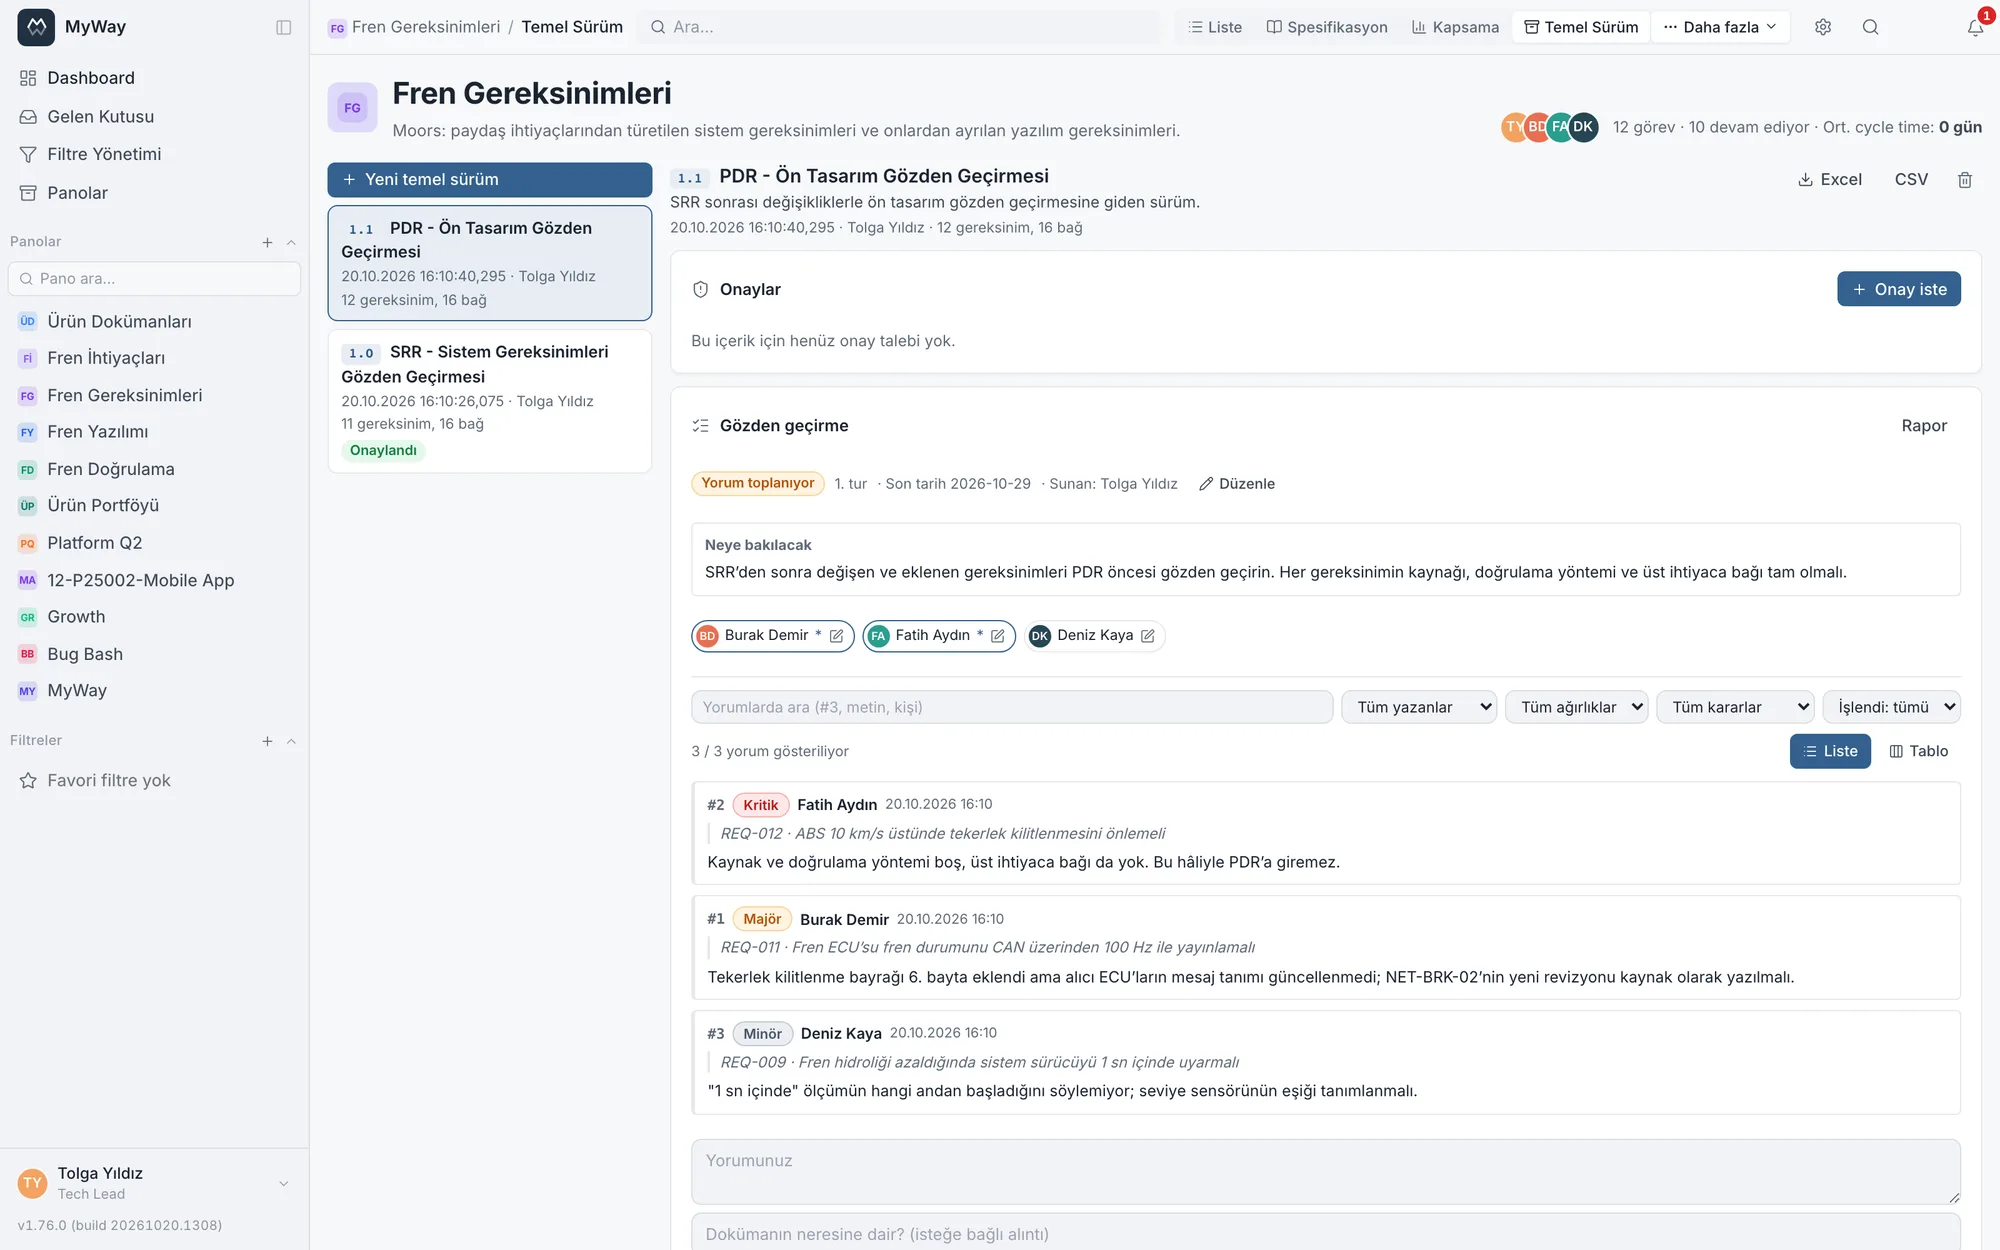Switch to the Liste tab

point(1215,27)
